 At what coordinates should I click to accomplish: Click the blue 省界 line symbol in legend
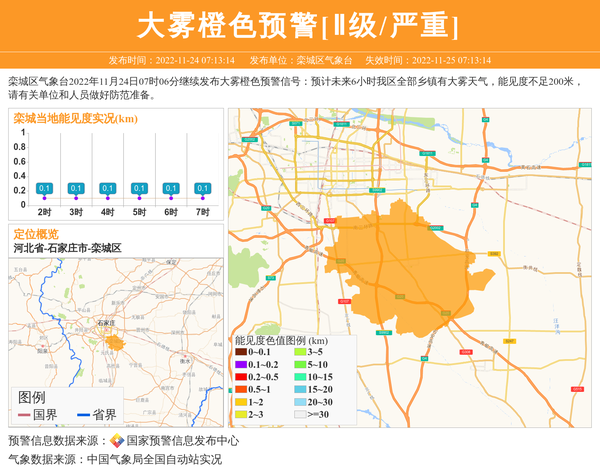coord(83,415)
